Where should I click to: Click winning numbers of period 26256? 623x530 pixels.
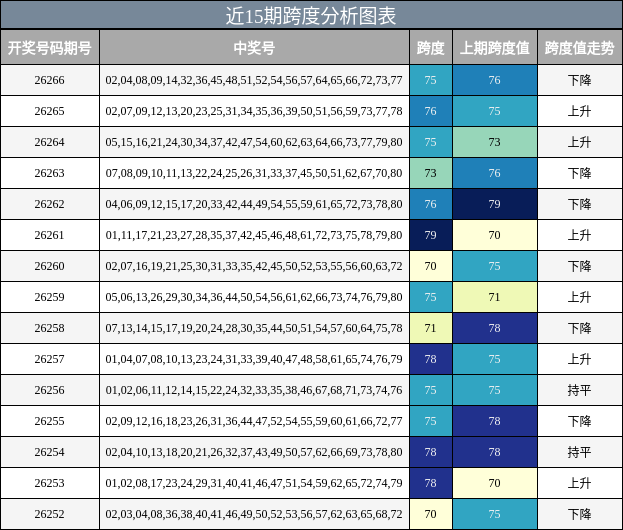(x=254, y=390)
